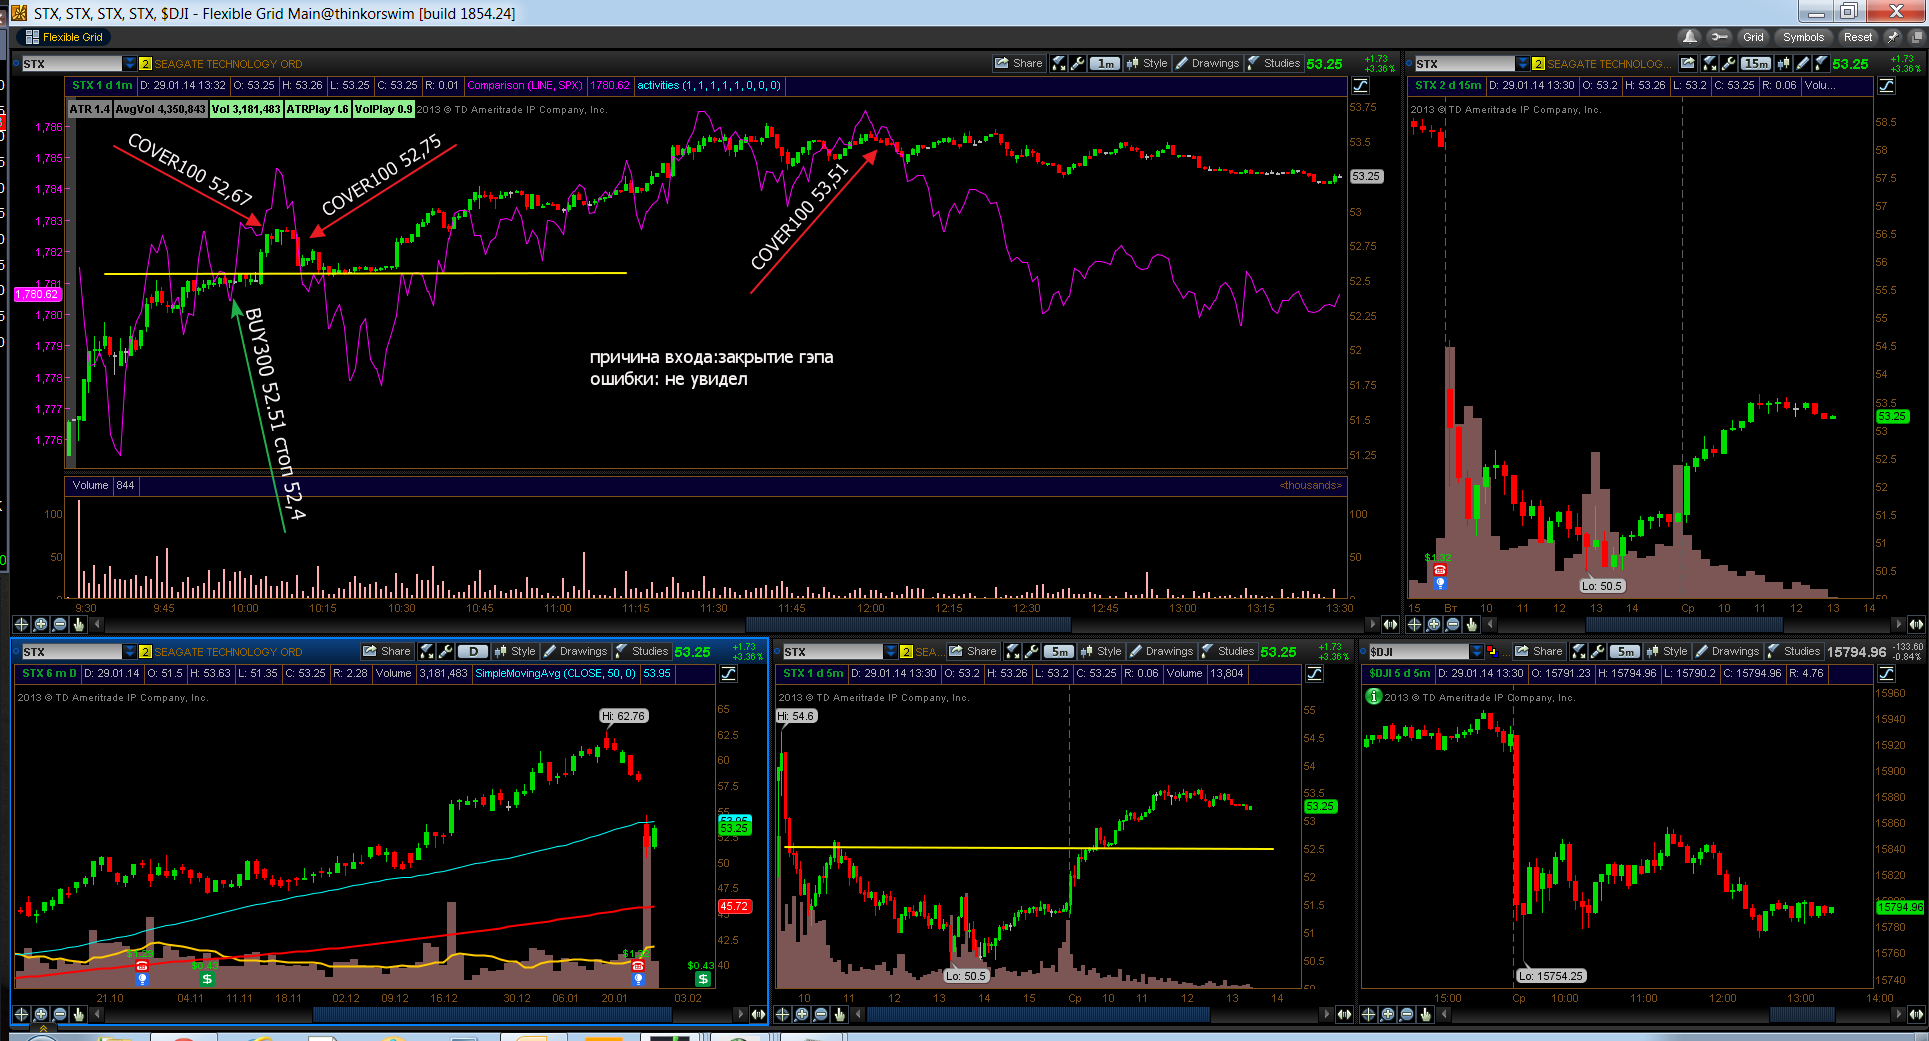Open Style menu in 1m chart
The width and height of the screenshot is (1929, 1041).
coord(1148,63)
